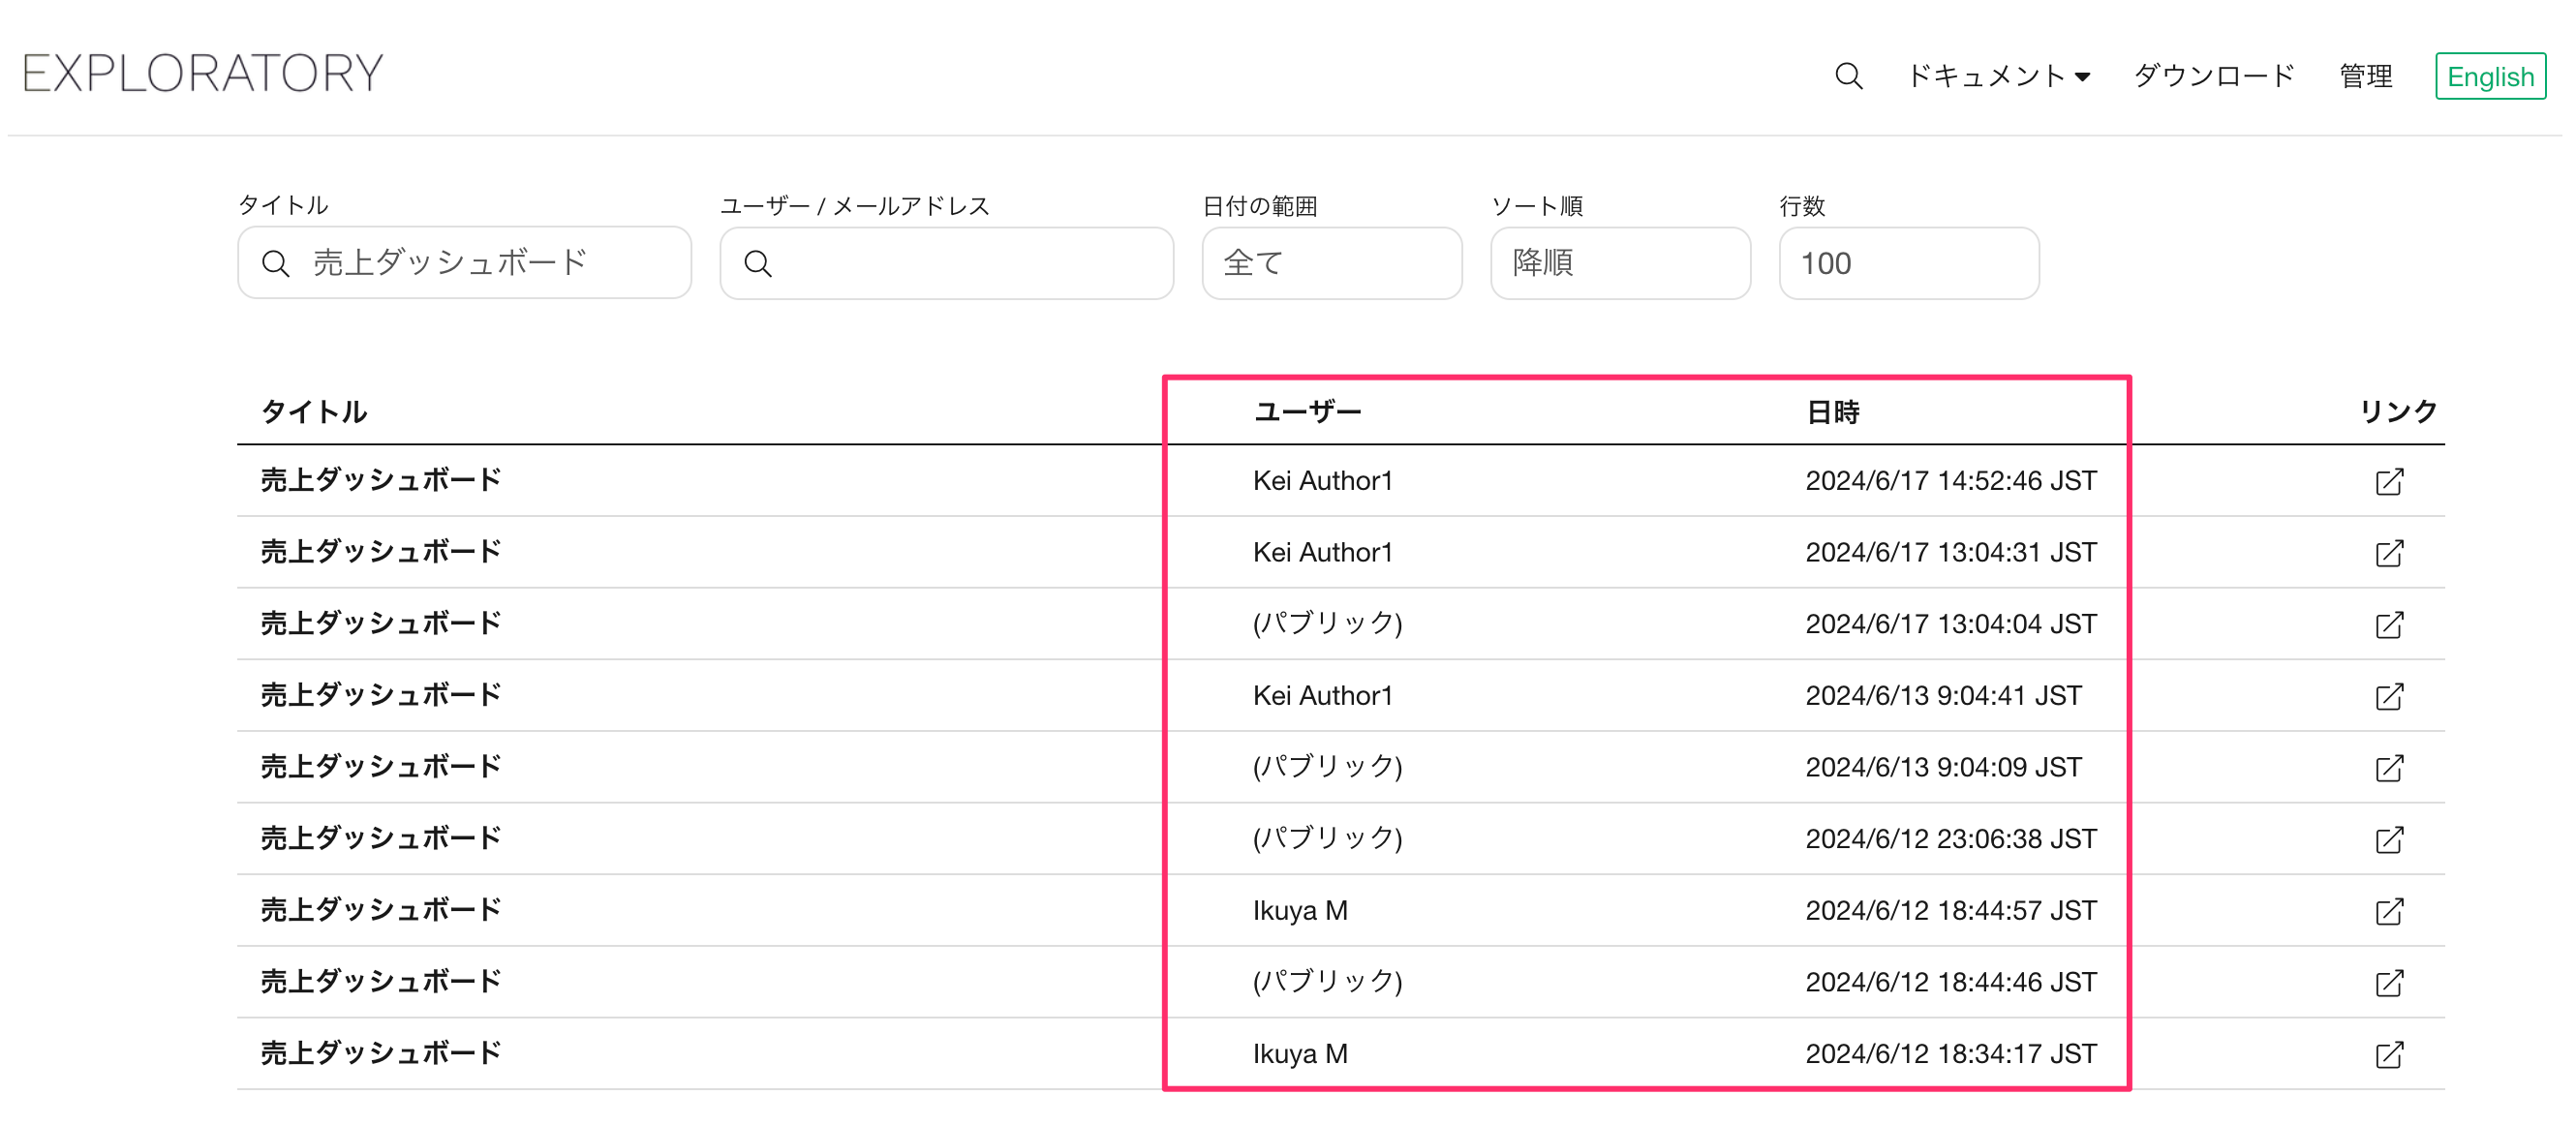Open the ソート順 dropdown showing 降順
The image size is (2576, 1125).
1620,263
